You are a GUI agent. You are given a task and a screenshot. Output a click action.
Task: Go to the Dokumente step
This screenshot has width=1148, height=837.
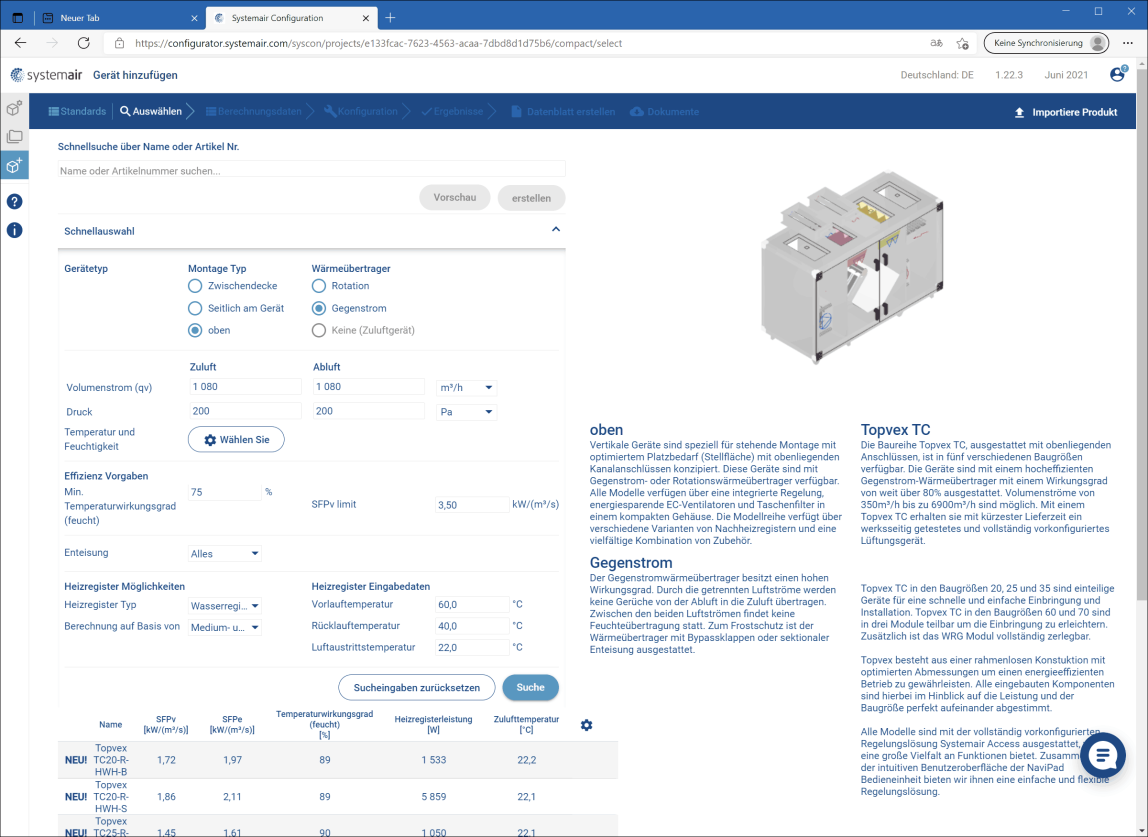(x=665, y=111)
